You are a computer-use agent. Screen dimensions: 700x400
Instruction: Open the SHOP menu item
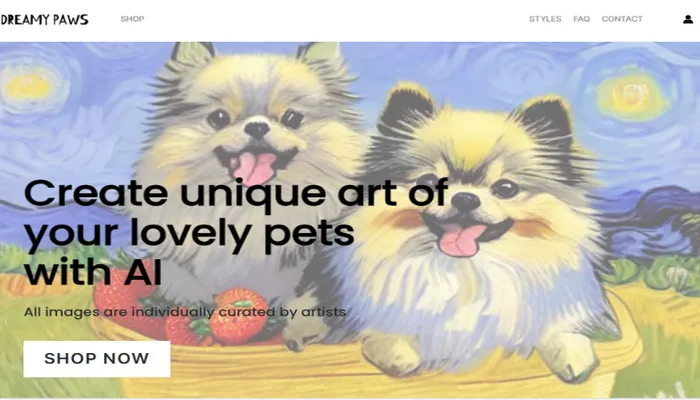[132, 19]
